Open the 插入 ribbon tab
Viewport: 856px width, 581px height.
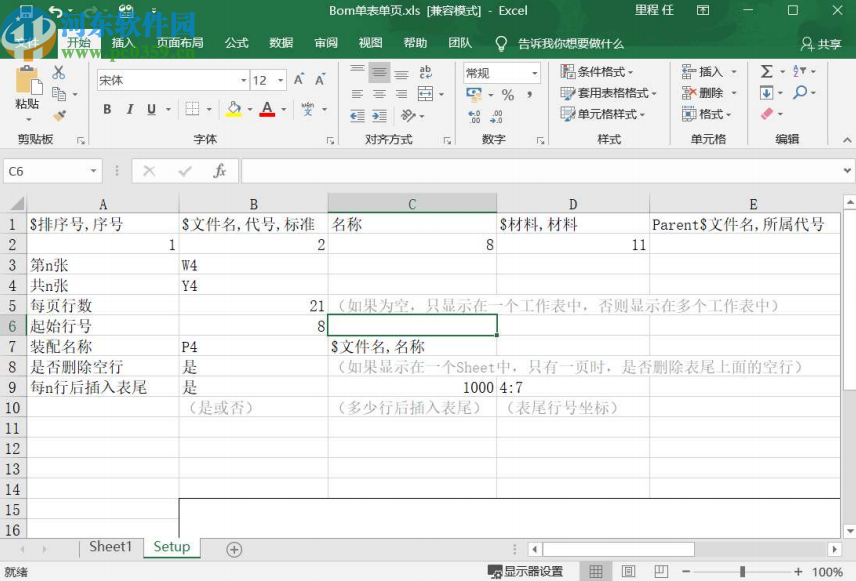click(x=122, y=43)
